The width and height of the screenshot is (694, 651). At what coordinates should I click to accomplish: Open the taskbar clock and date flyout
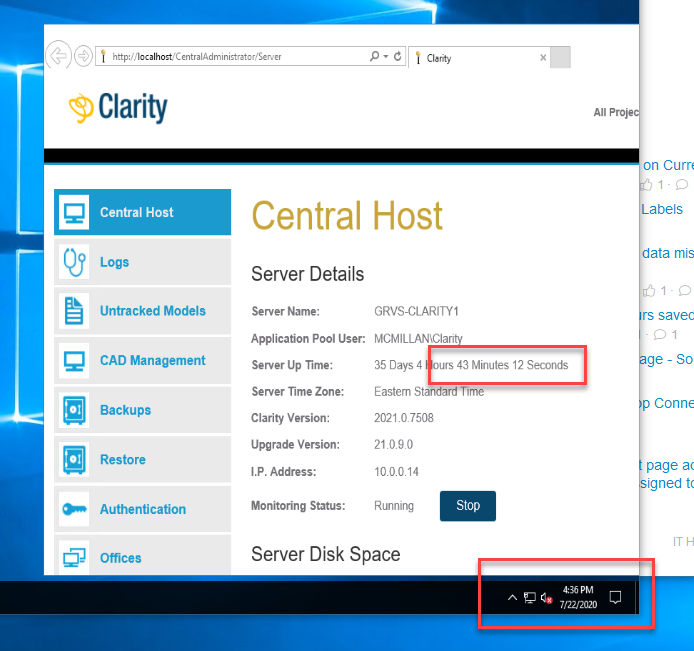[578, 598]
